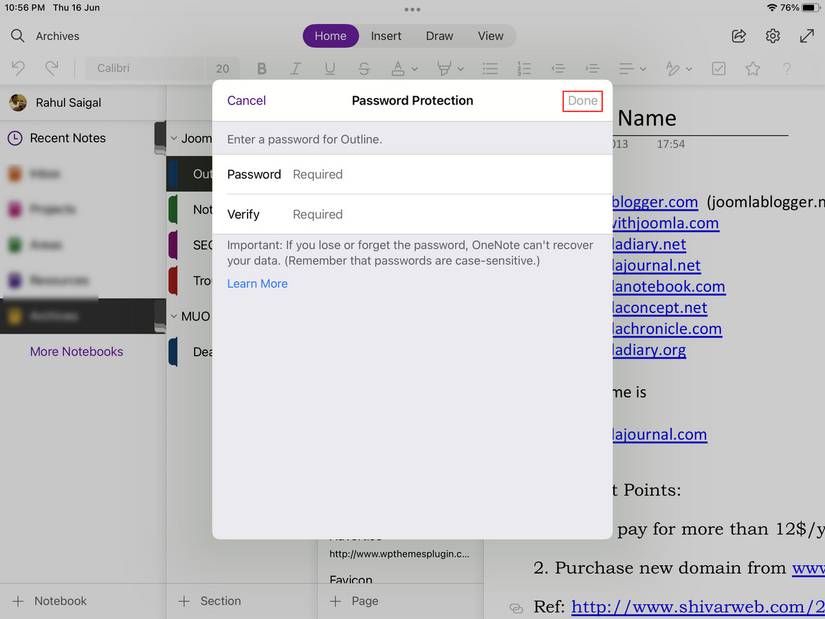Toggle bold text formatting

[x=261, y=68]
